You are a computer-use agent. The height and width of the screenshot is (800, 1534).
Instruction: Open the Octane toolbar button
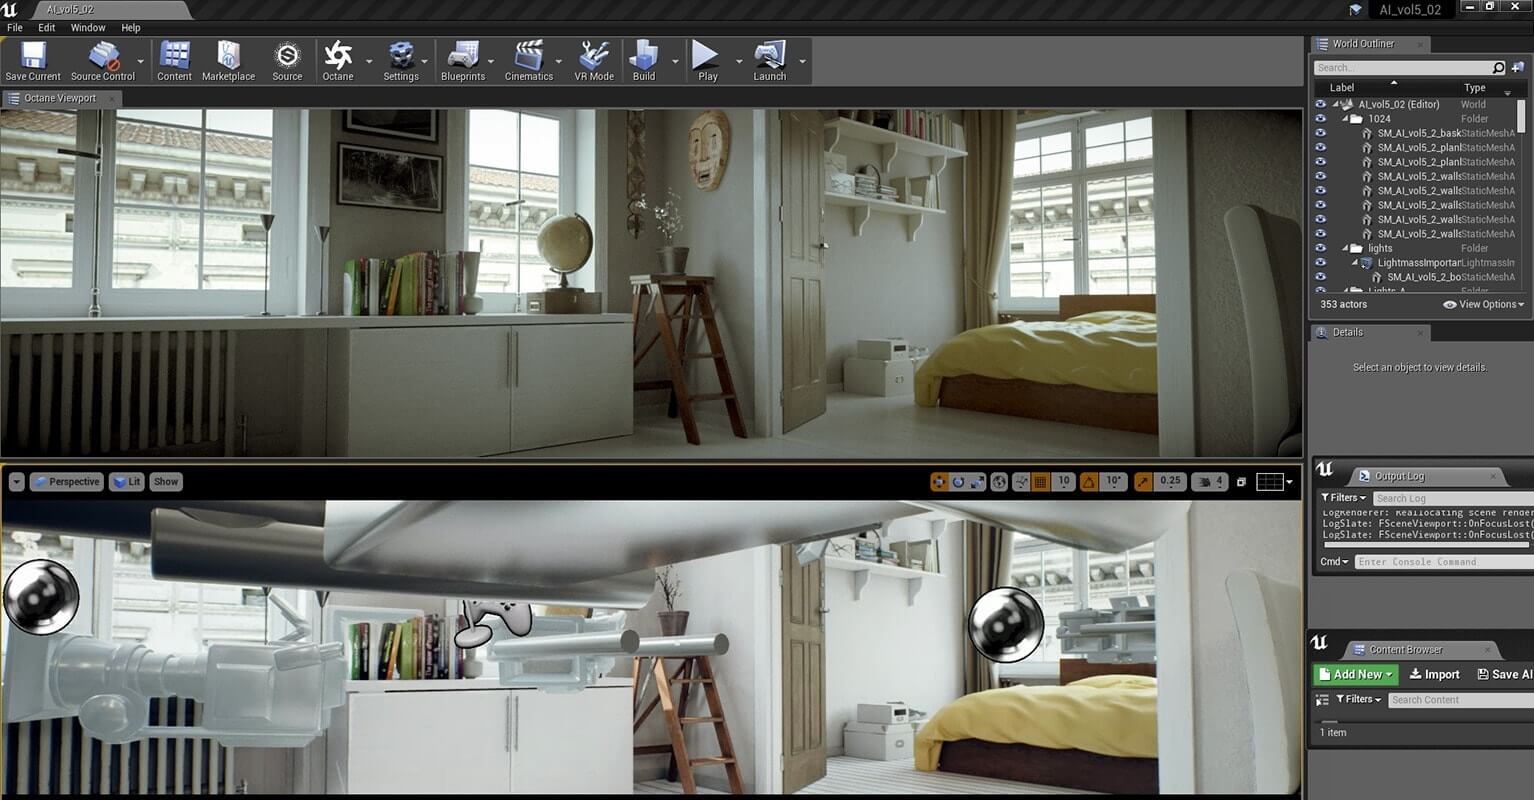338,60
